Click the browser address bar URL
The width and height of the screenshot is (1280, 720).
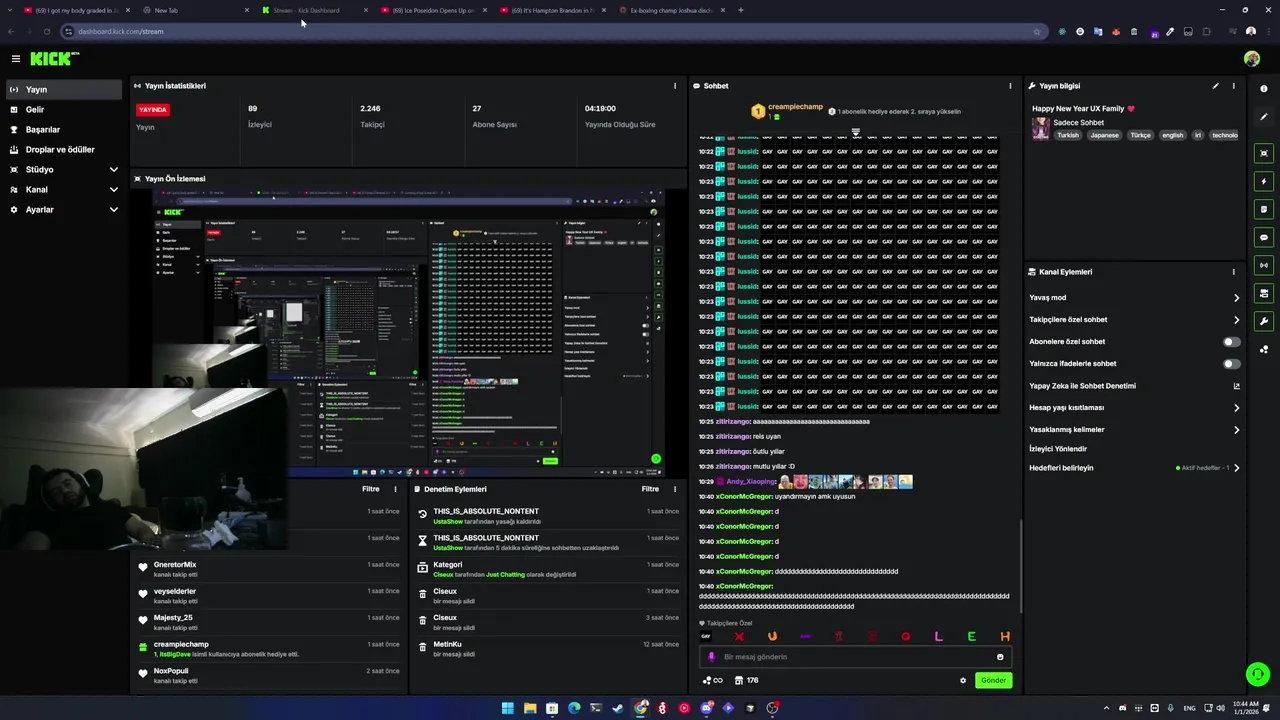point(120,31)
